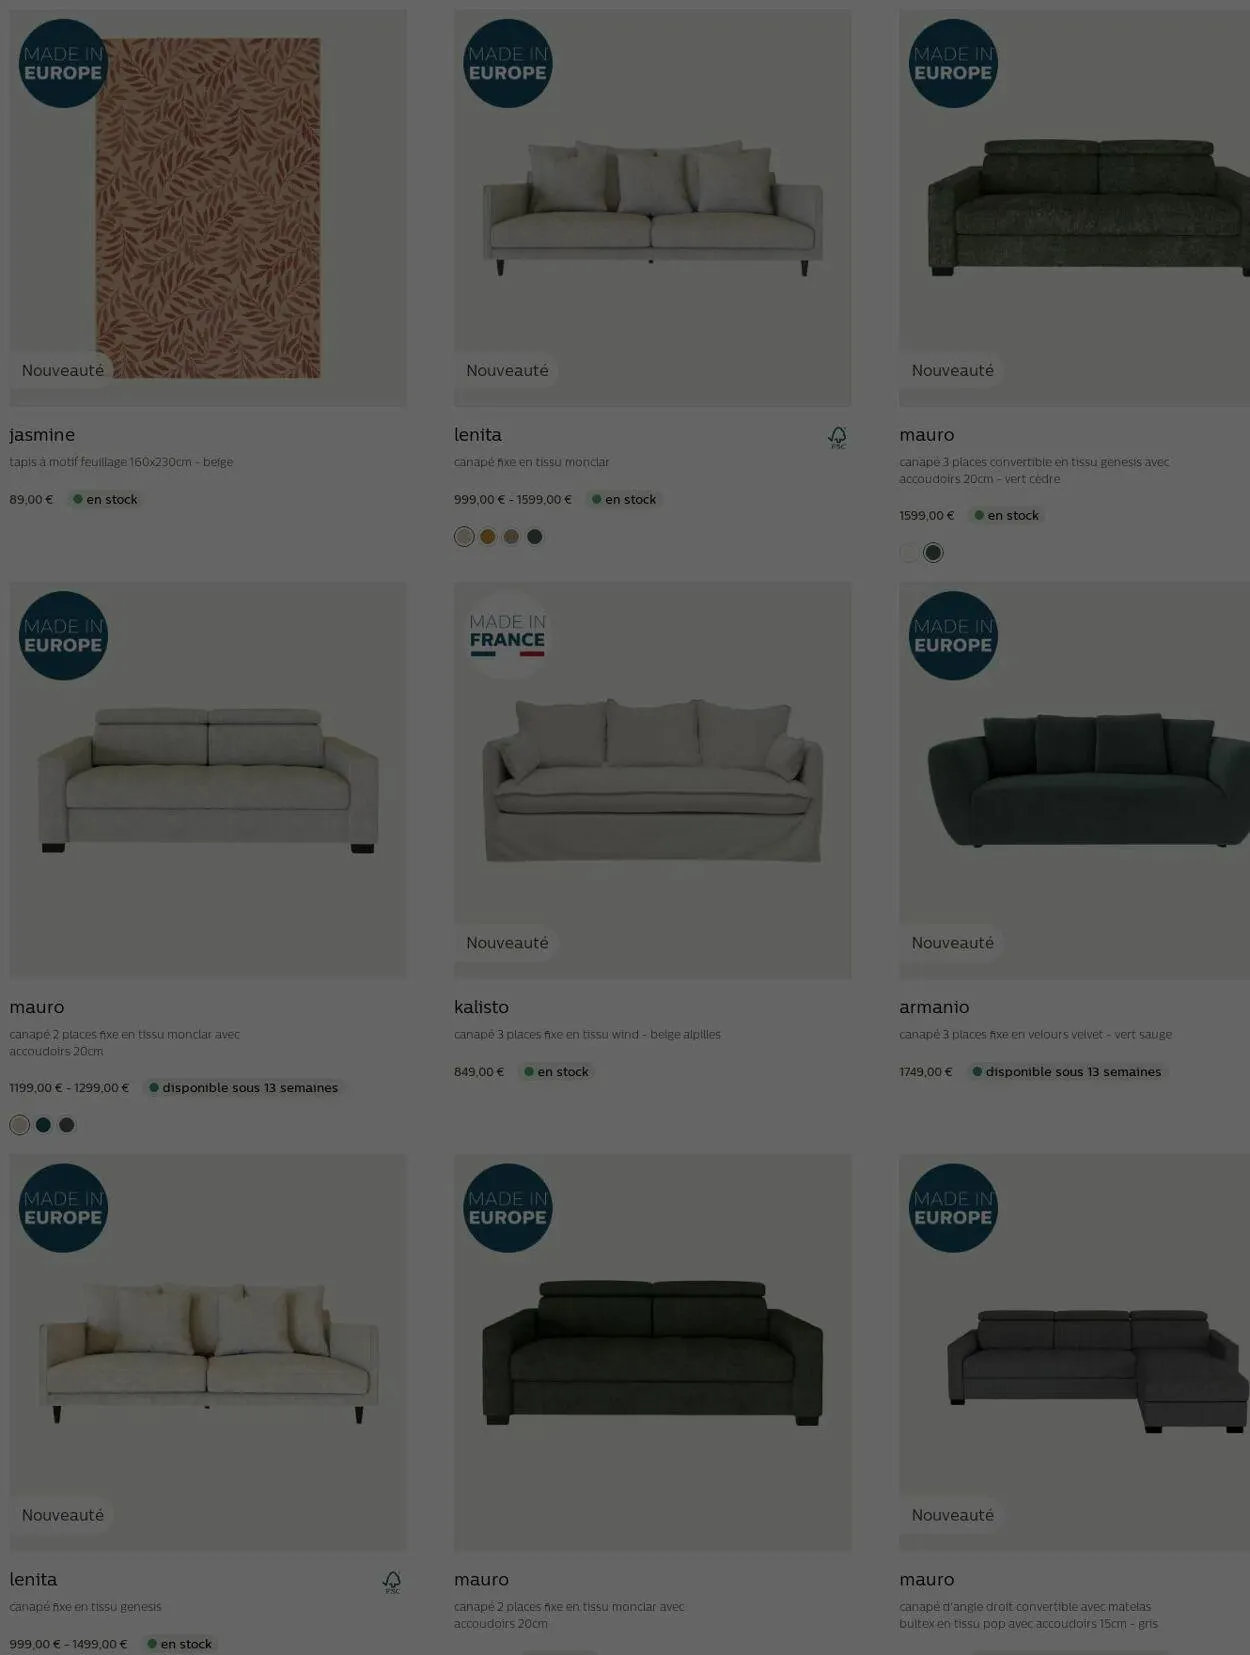Pick the teal swatch for mauro 2 places

click(43, 1125)
